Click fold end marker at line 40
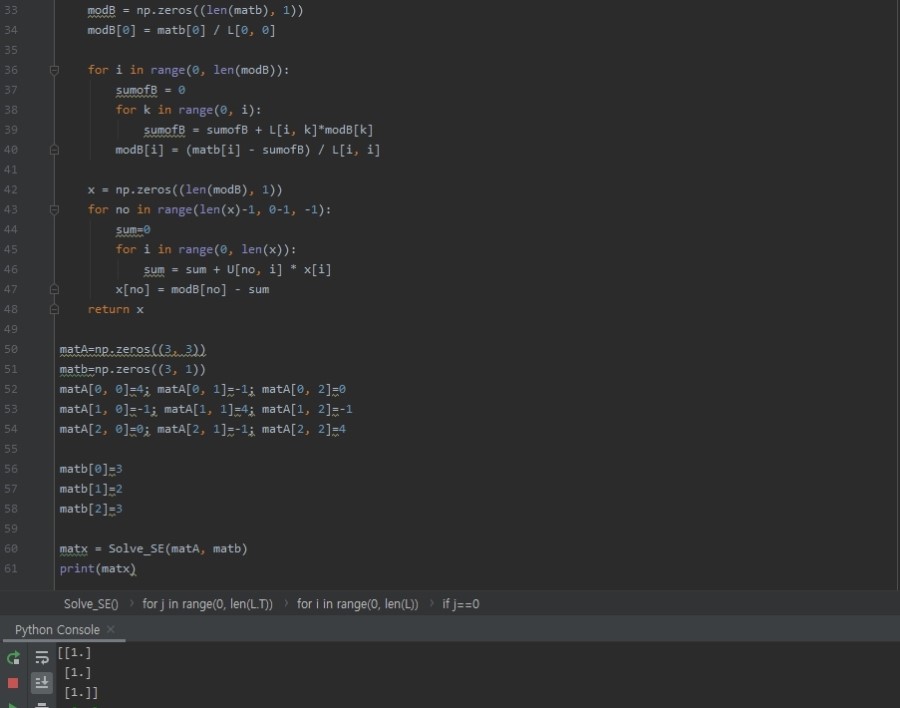 click(x=55, y=150)
